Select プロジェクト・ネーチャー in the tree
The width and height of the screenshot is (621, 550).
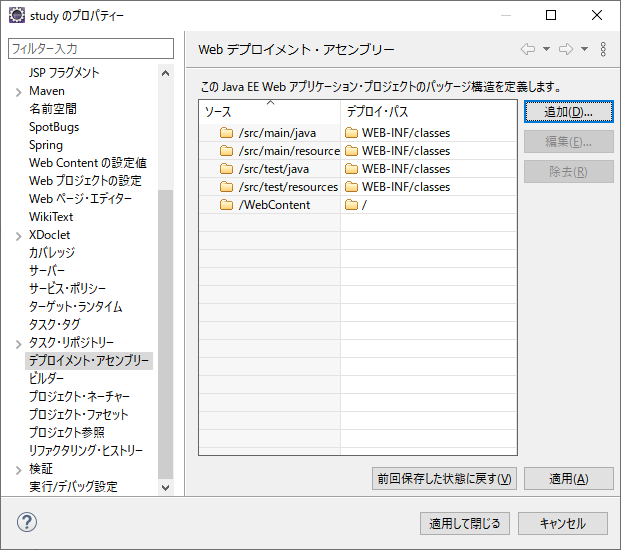[79, 396]
